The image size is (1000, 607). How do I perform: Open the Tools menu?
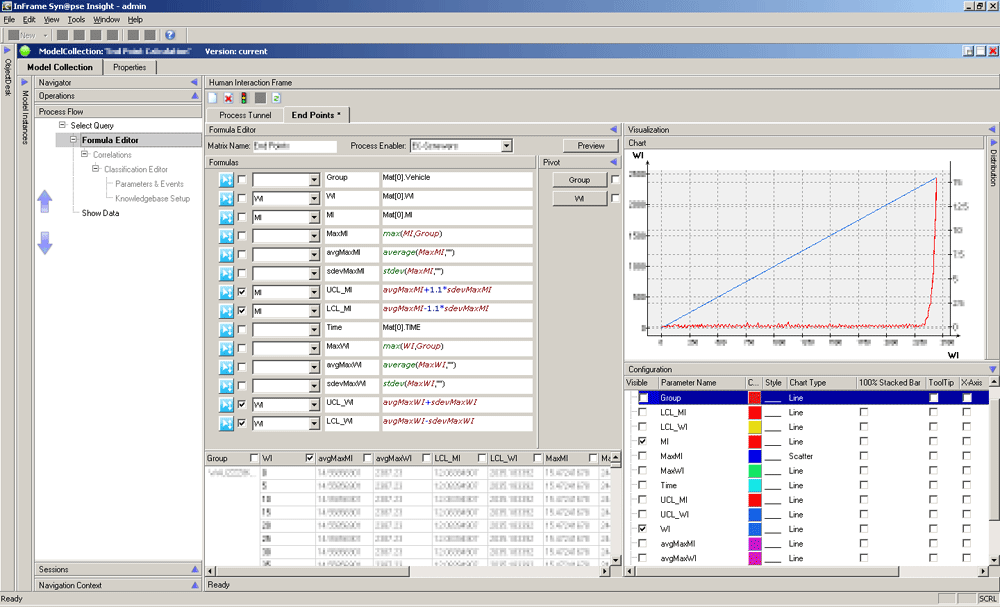pyautogui.click(x=76, y=19)
